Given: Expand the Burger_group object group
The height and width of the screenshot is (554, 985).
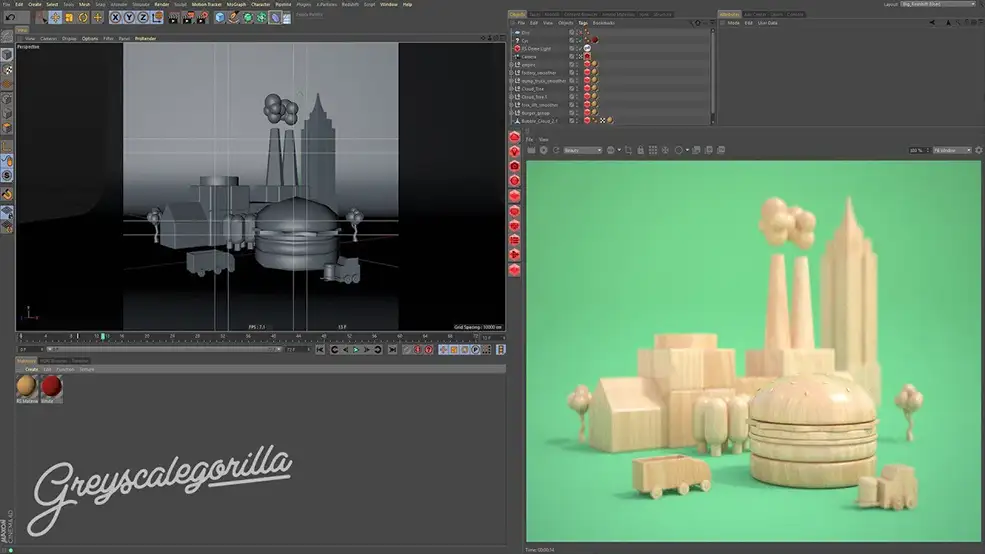Looking at the screenshot, I should coord(511,113).
